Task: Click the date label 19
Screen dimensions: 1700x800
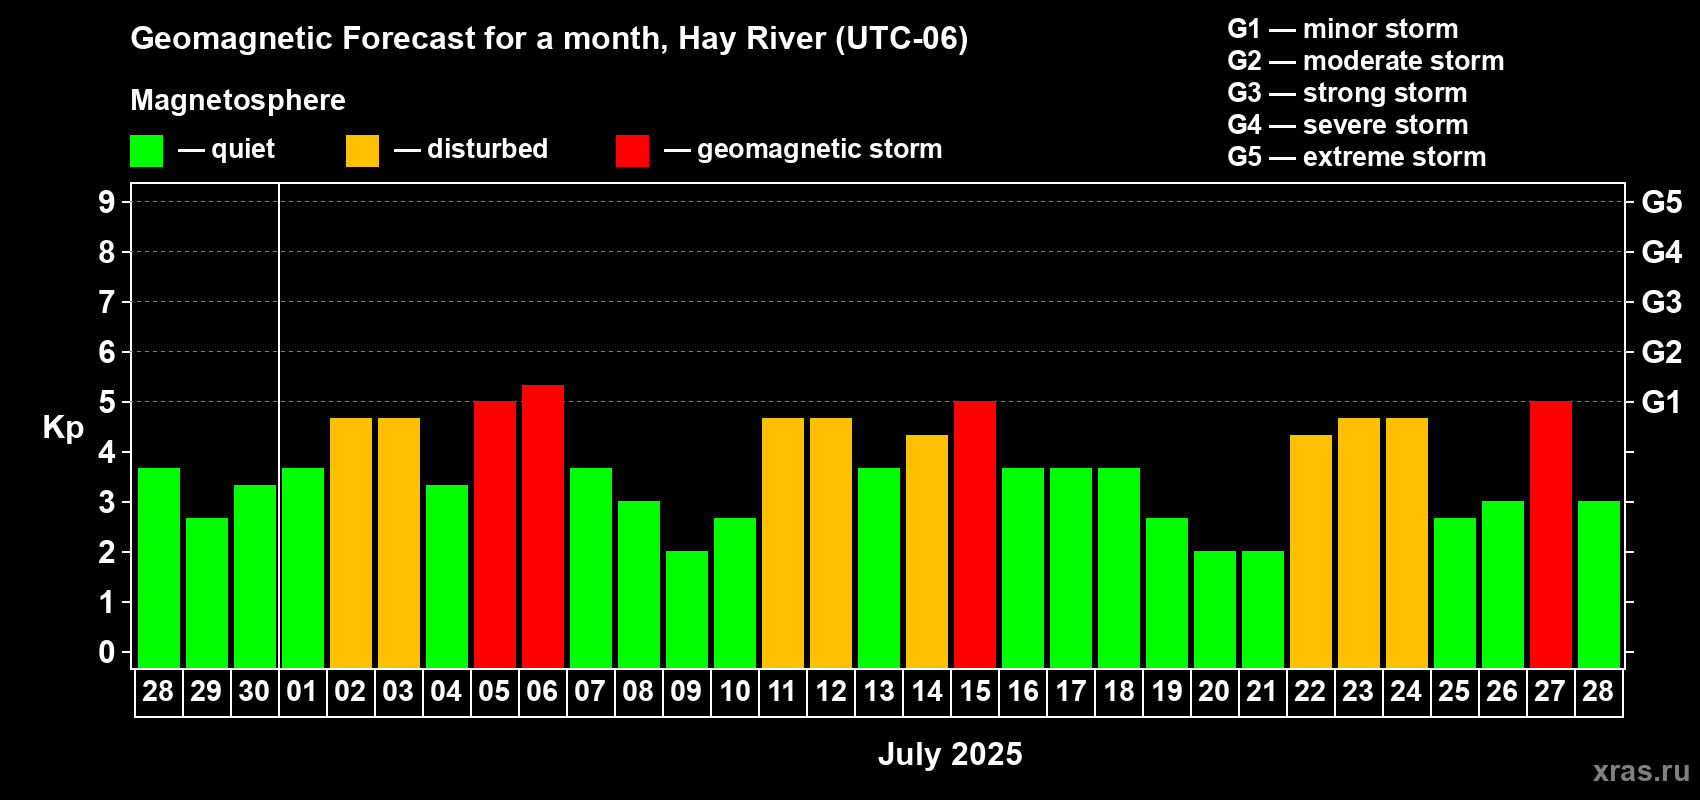Action: click(1166, 692)
